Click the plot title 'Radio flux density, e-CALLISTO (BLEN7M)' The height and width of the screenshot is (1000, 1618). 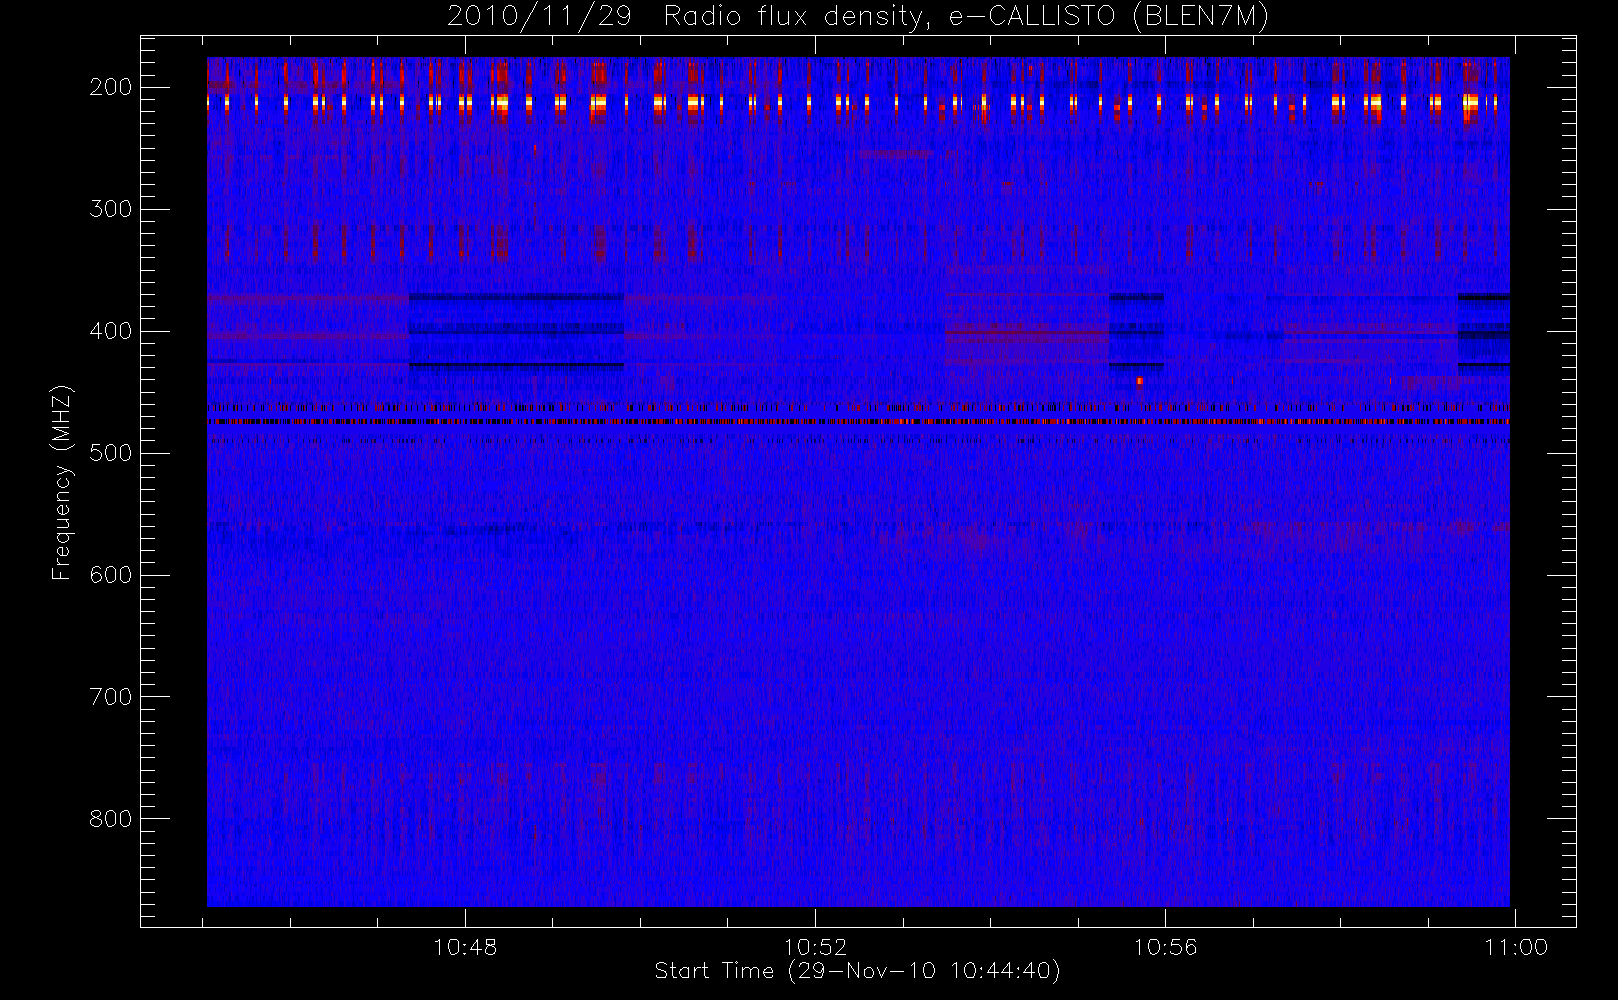click(x=966, y=16)
